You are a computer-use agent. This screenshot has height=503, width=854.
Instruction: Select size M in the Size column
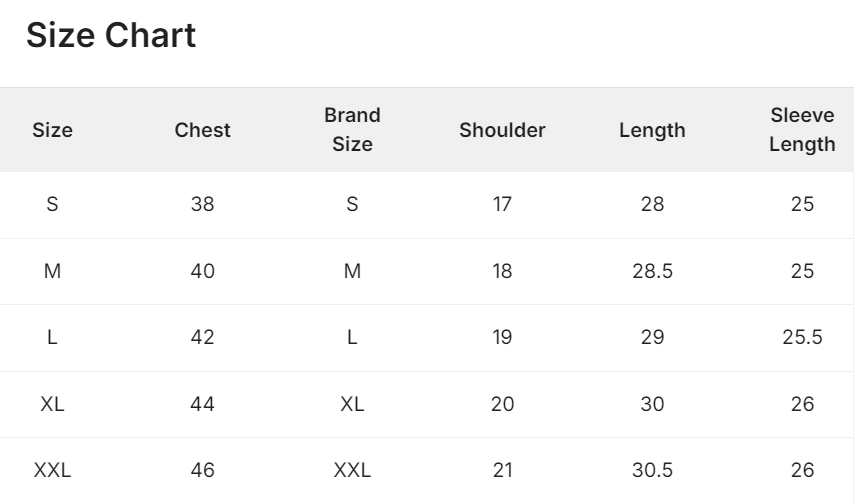[x=52, y=271]
